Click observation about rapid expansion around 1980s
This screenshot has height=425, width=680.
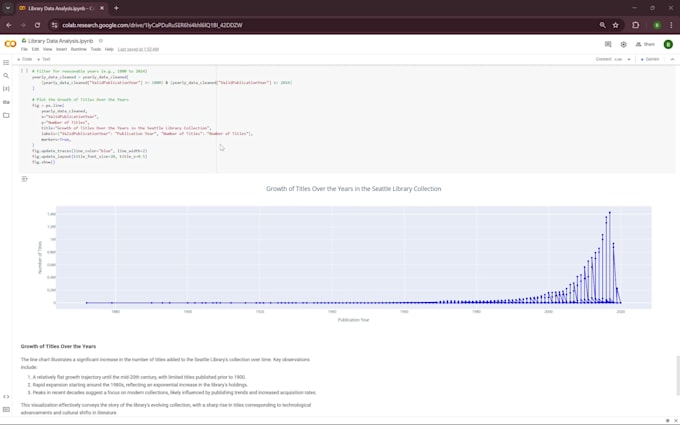(x=140, y=385)
